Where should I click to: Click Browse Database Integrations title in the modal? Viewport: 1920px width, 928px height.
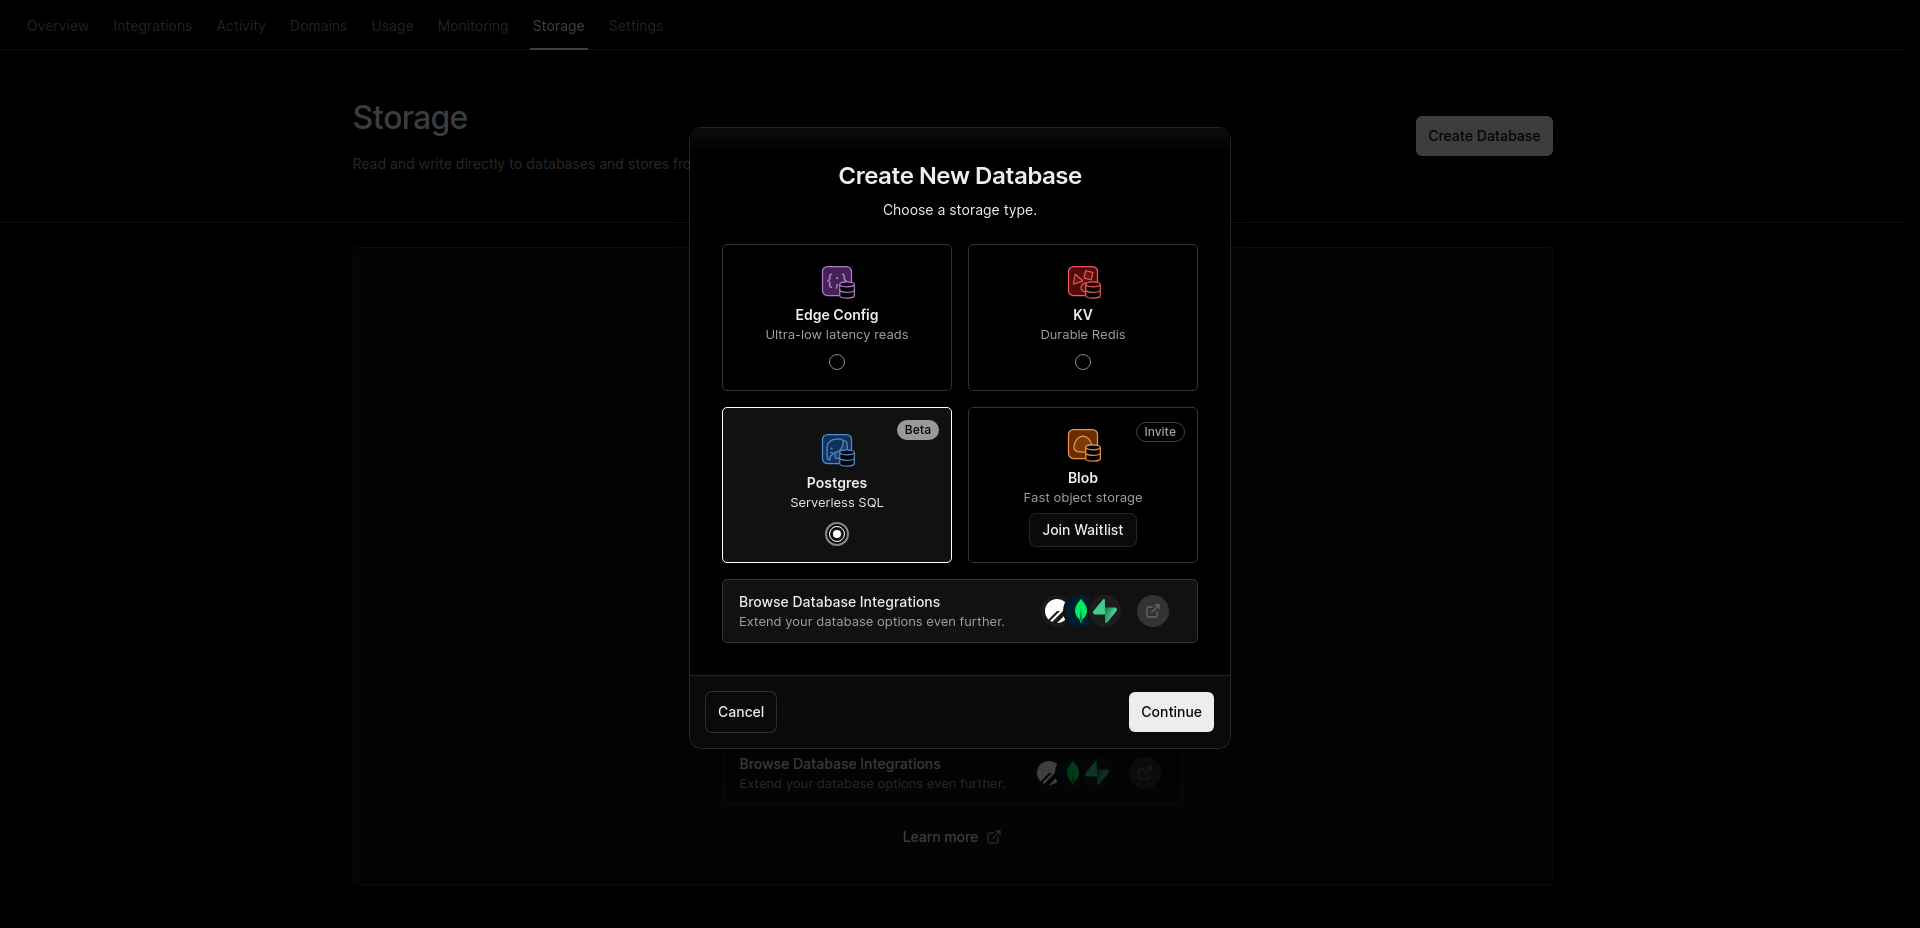coord(840,602)
